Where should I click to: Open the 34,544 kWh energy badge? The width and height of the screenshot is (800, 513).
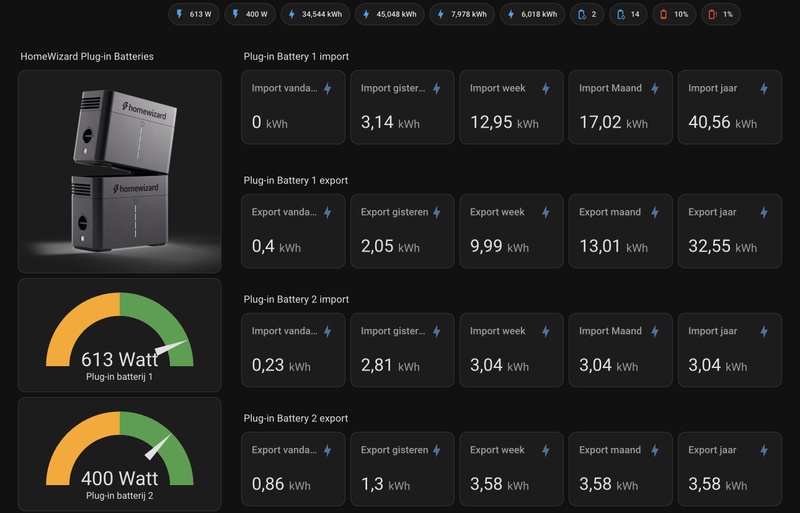[315, 14]
